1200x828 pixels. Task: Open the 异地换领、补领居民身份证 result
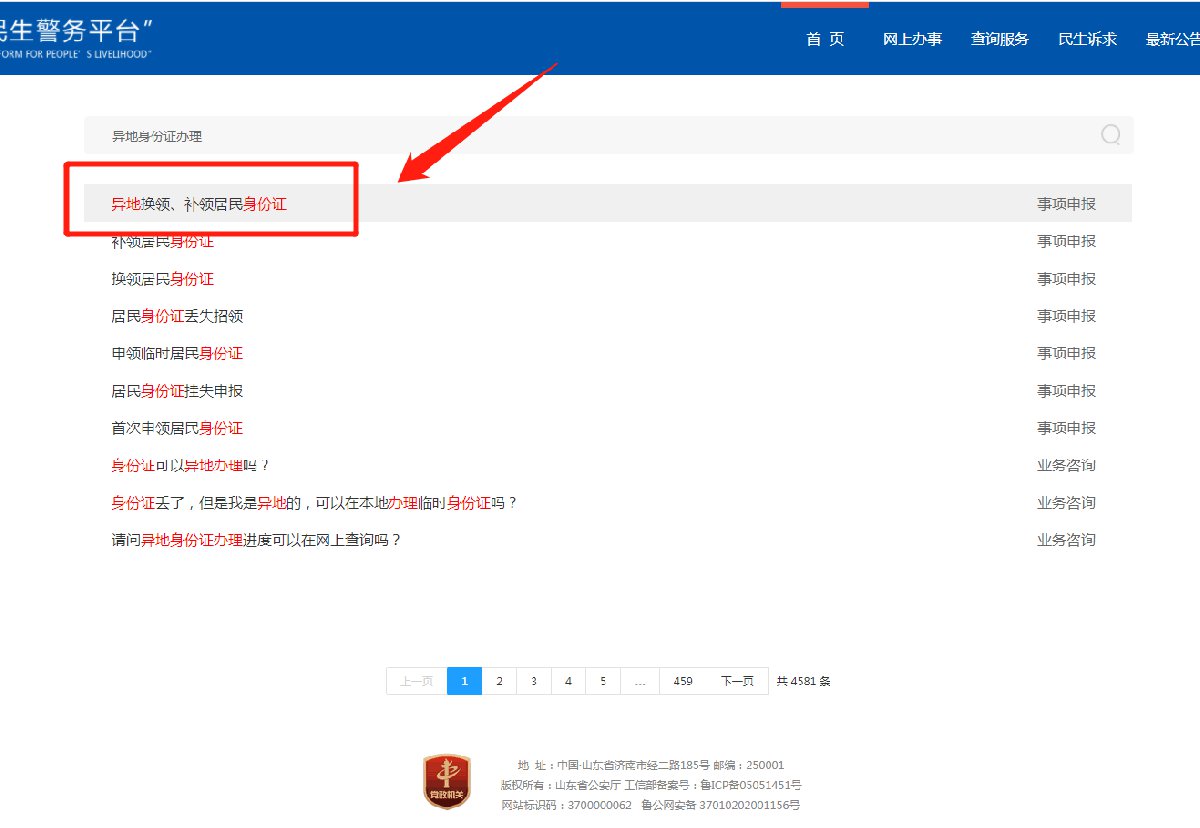pyautogui.click(x=199, y=204)
